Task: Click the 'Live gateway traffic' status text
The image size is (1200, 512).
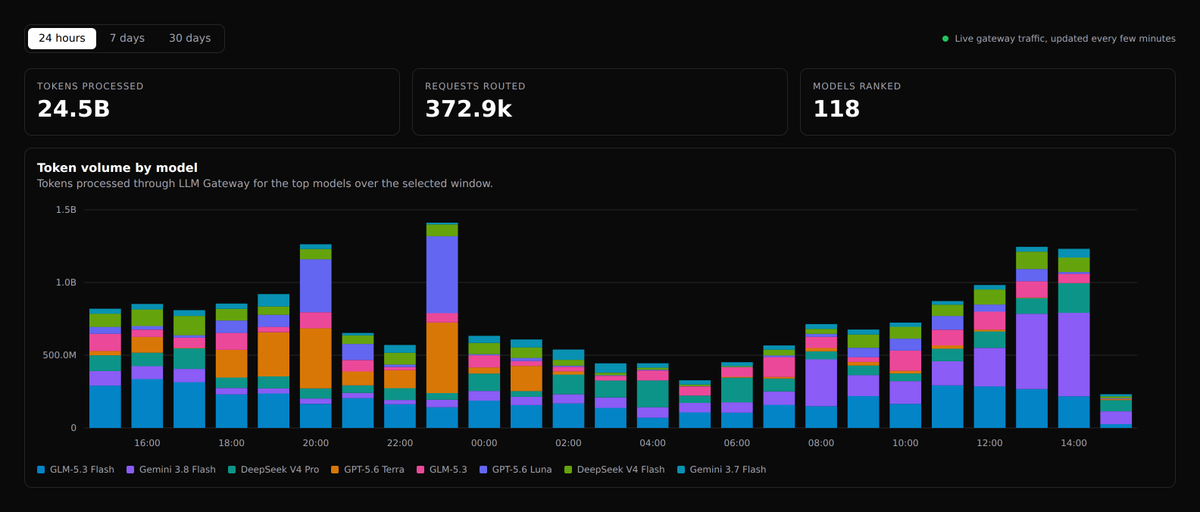Action: click(1065, 39)
